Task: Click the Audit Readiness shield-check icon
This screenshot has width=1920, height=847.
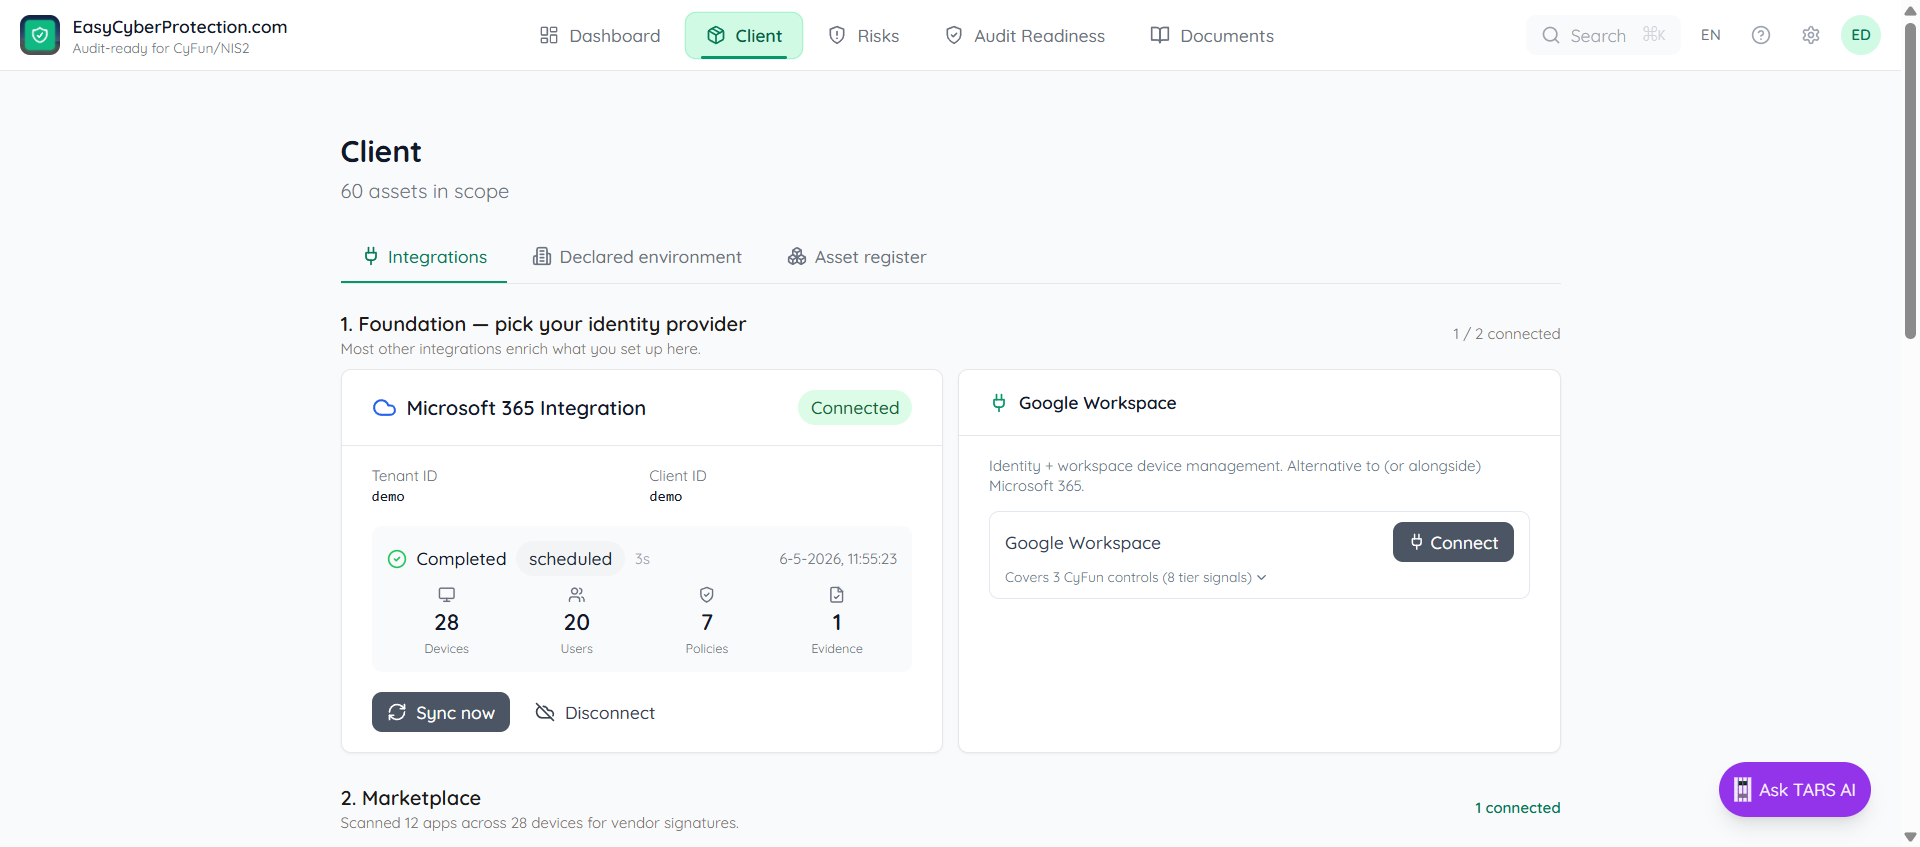Action: [x=954, y=35]
